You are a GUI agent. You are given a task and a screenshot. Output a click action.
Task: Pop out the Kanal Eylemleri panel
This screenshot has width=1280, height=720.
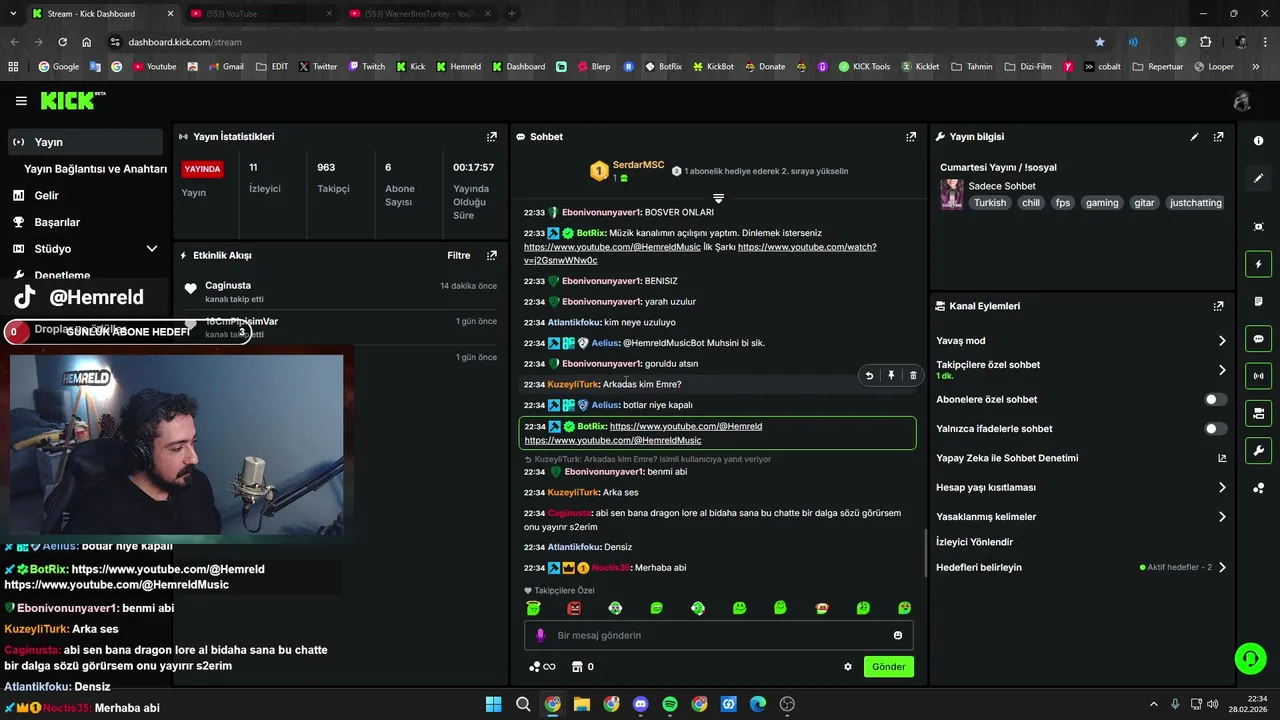coord(1218,306)
